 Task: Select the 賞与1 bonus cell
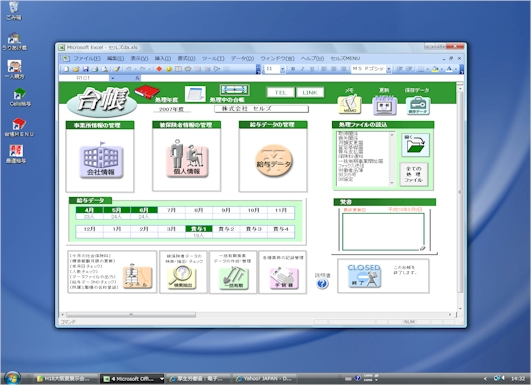pyautogui.click(x=199, y=229)
